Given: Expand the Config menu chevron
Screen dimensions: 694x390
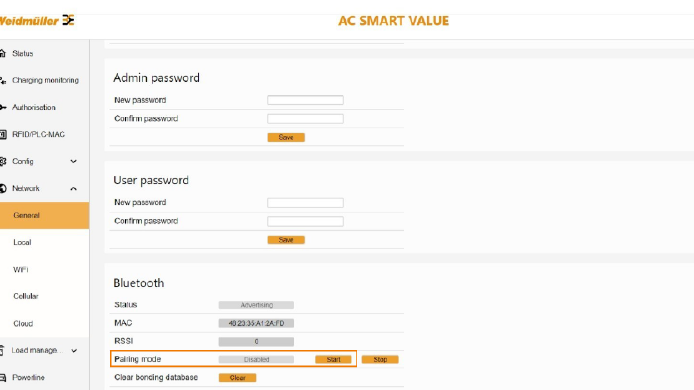Looking at the screenshot, I should pos(73,162).
